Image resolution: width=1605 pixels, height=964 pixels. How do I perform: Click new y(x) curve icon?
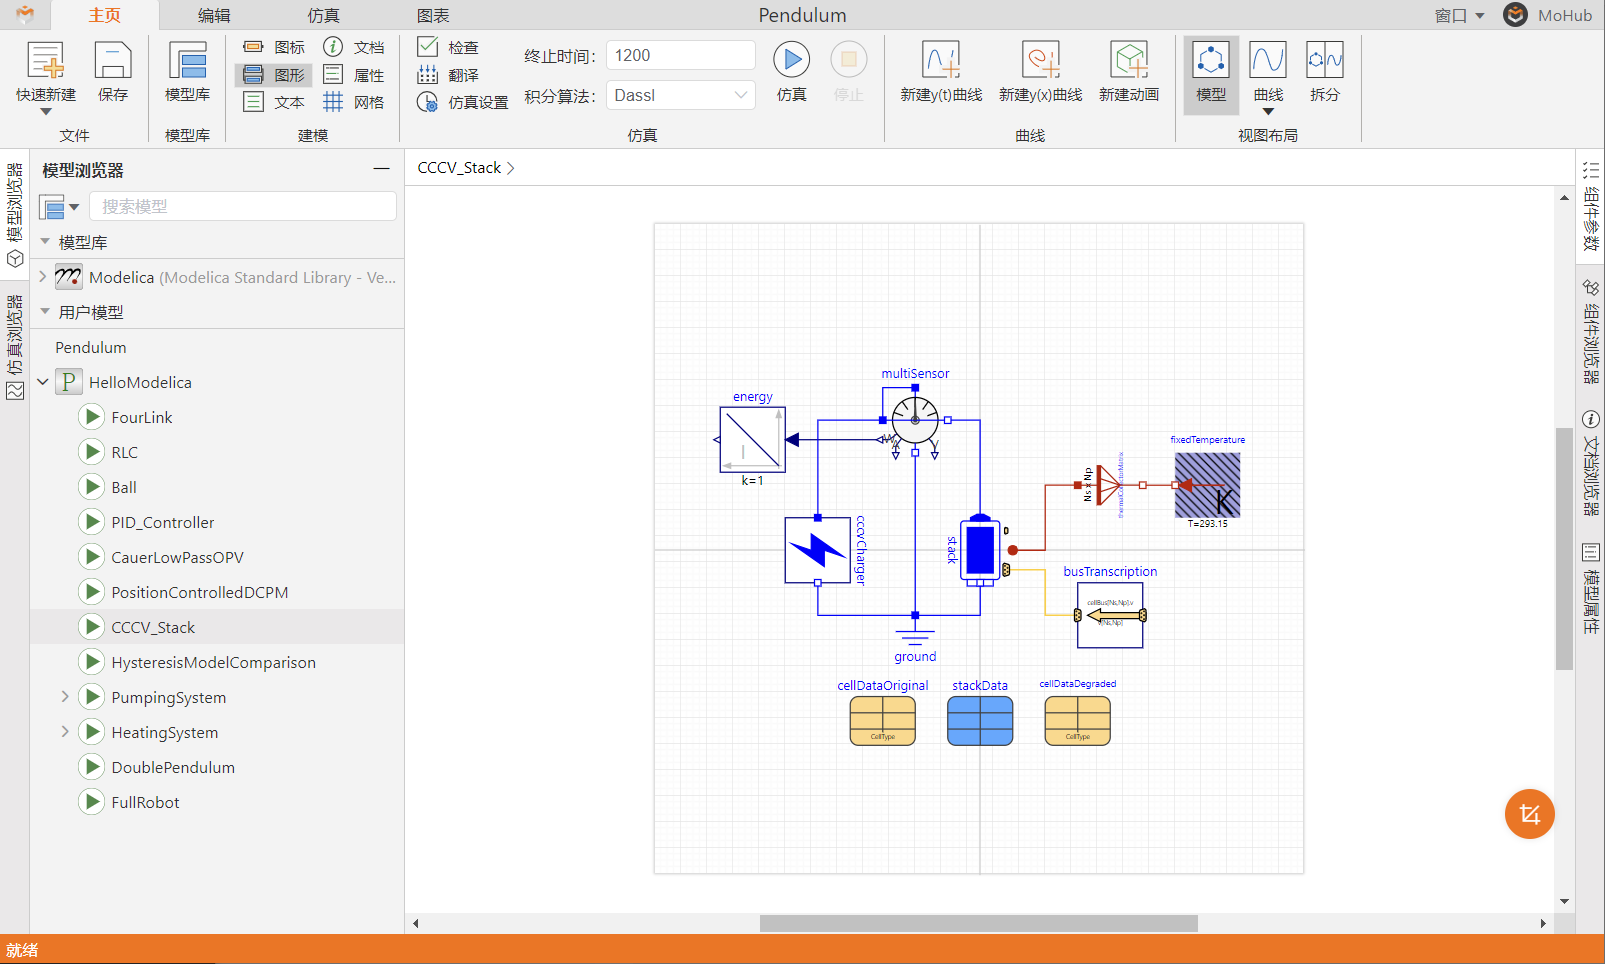click(x=1040, y=61)
